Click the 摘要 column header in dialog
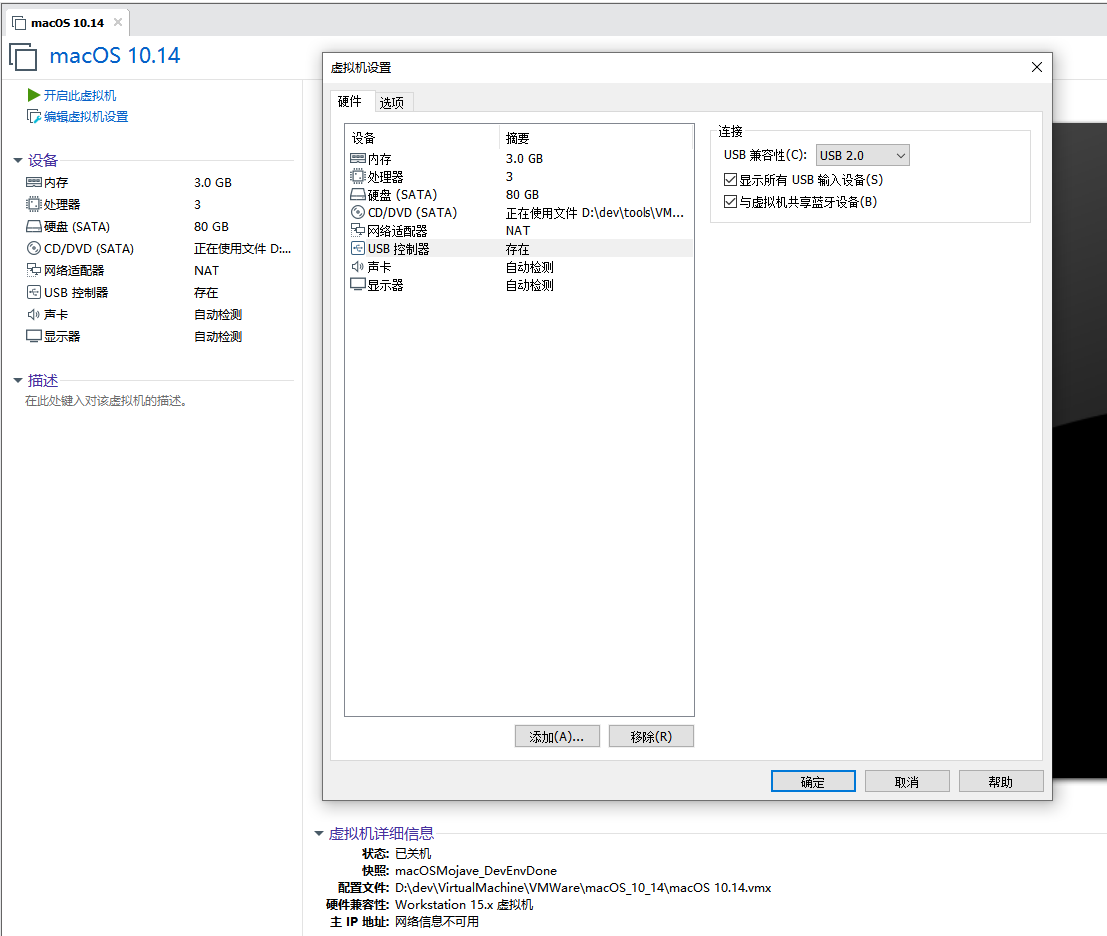1107x936 pixels. coord(597,138)
